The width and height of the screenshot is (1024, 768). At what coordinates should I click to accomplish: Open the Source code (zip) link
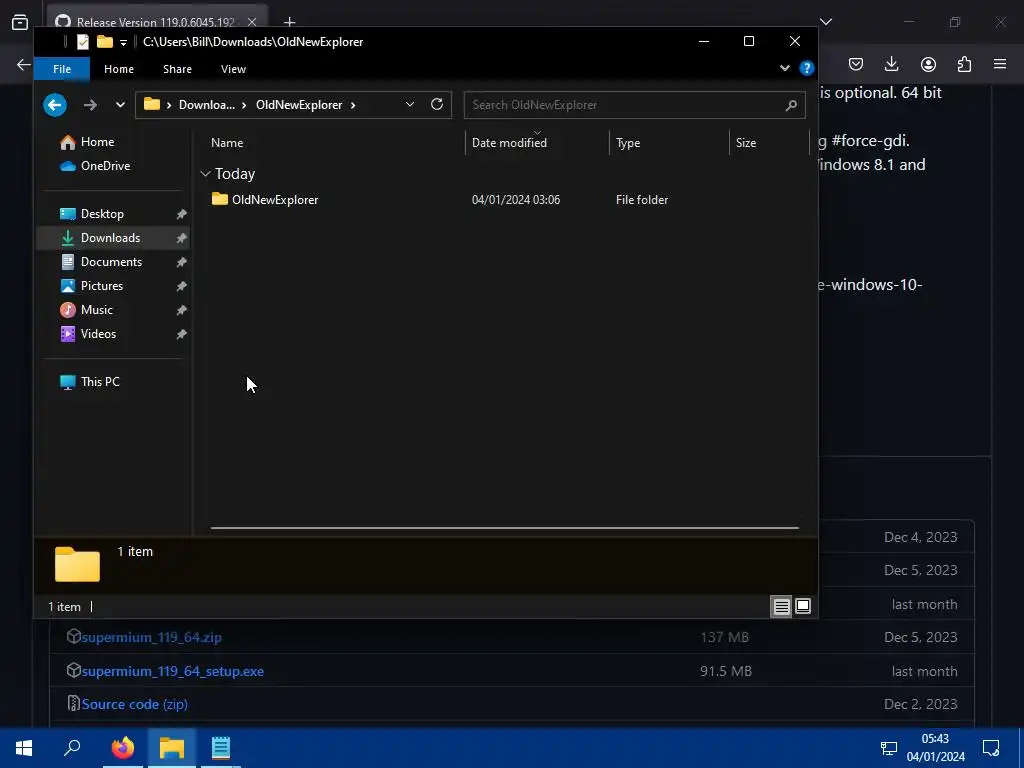click(x=135, y=704)
